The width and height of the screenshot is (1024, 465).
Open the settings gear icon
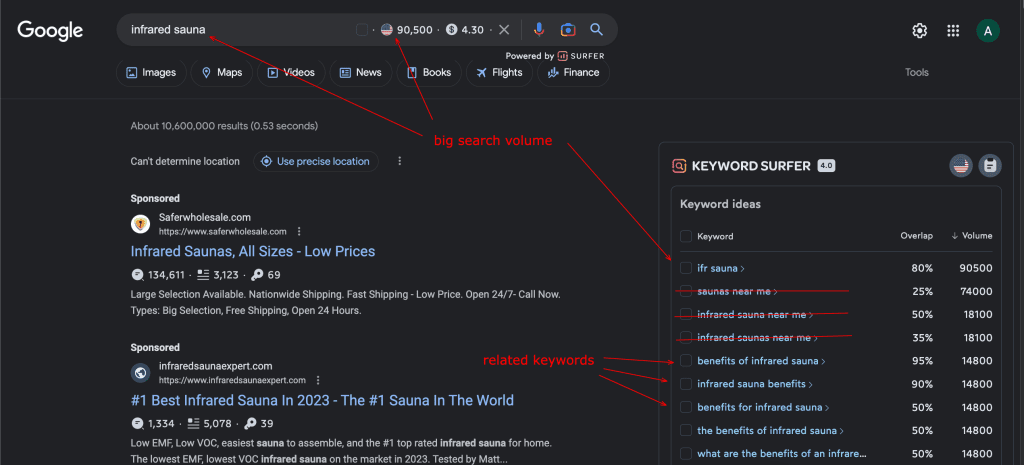(920, 31)
